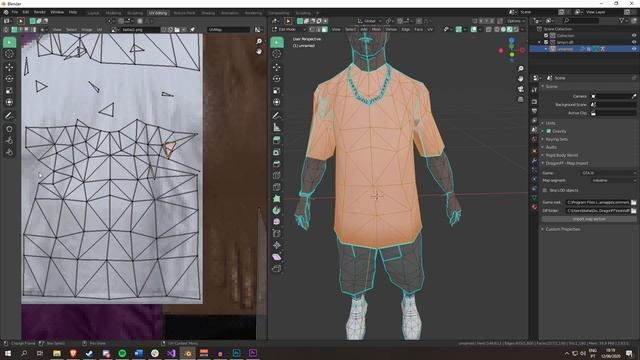Switch to the Layout workspace tab
The height and width of the screenshot is (360, 640).
click(93, 13)
